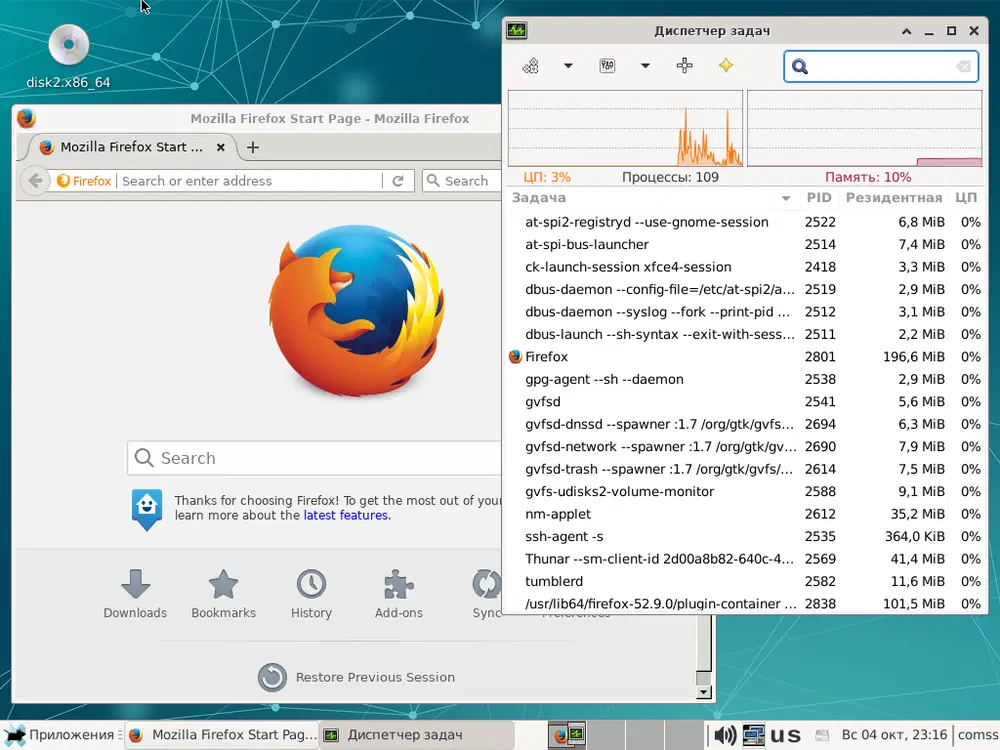Click the volume speaker tray icon
This screenshot has height=750, width=1000.
[x=724, y=735]
